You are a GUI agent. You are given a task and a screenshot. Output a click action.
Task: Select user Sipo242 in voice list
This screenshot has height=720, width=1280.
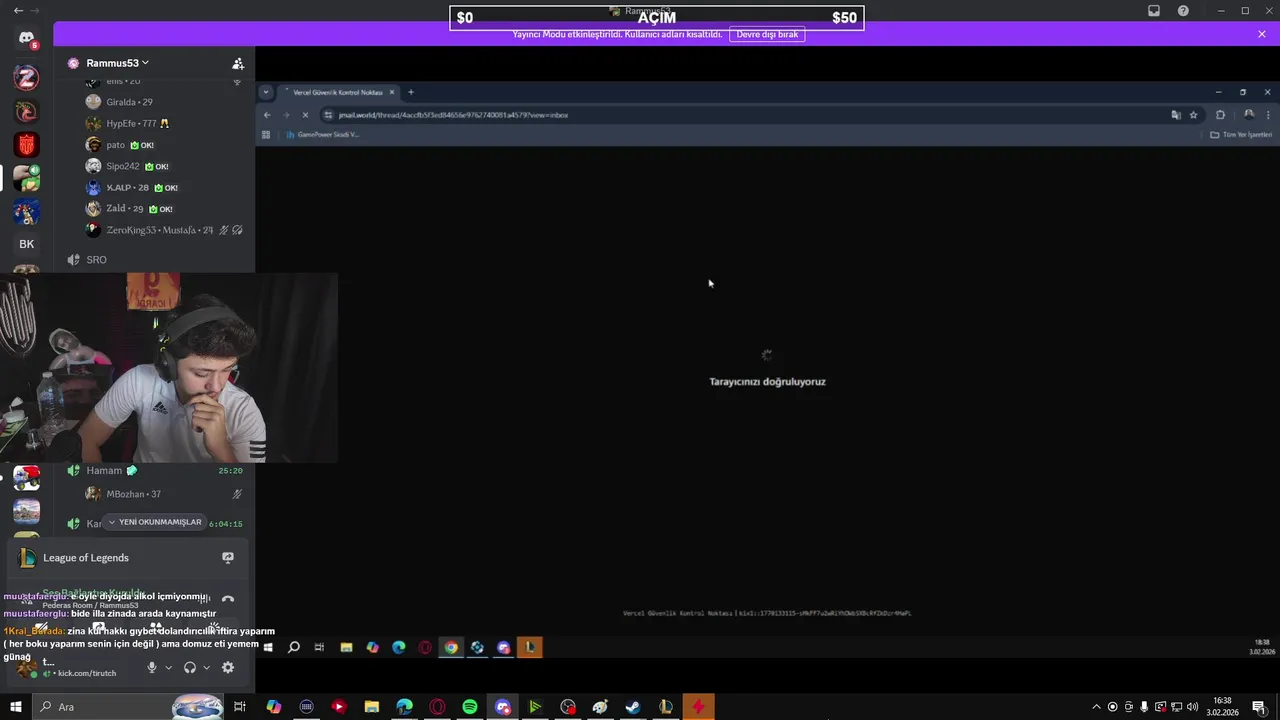pyautogui.click(x=127, y=166)
